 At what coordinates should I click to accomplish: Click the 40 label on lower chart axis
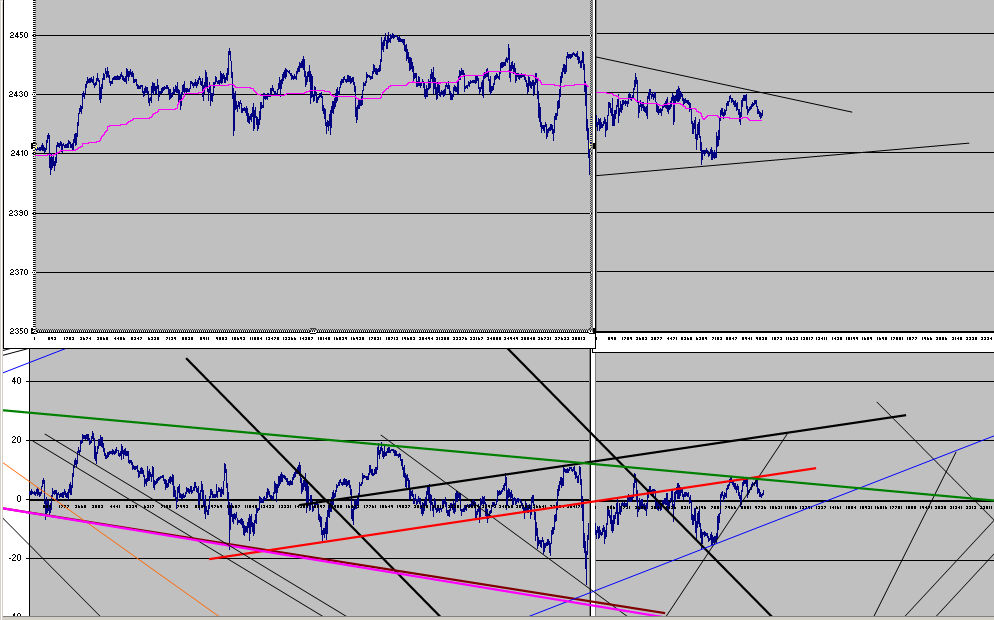(x=16, y=381)
